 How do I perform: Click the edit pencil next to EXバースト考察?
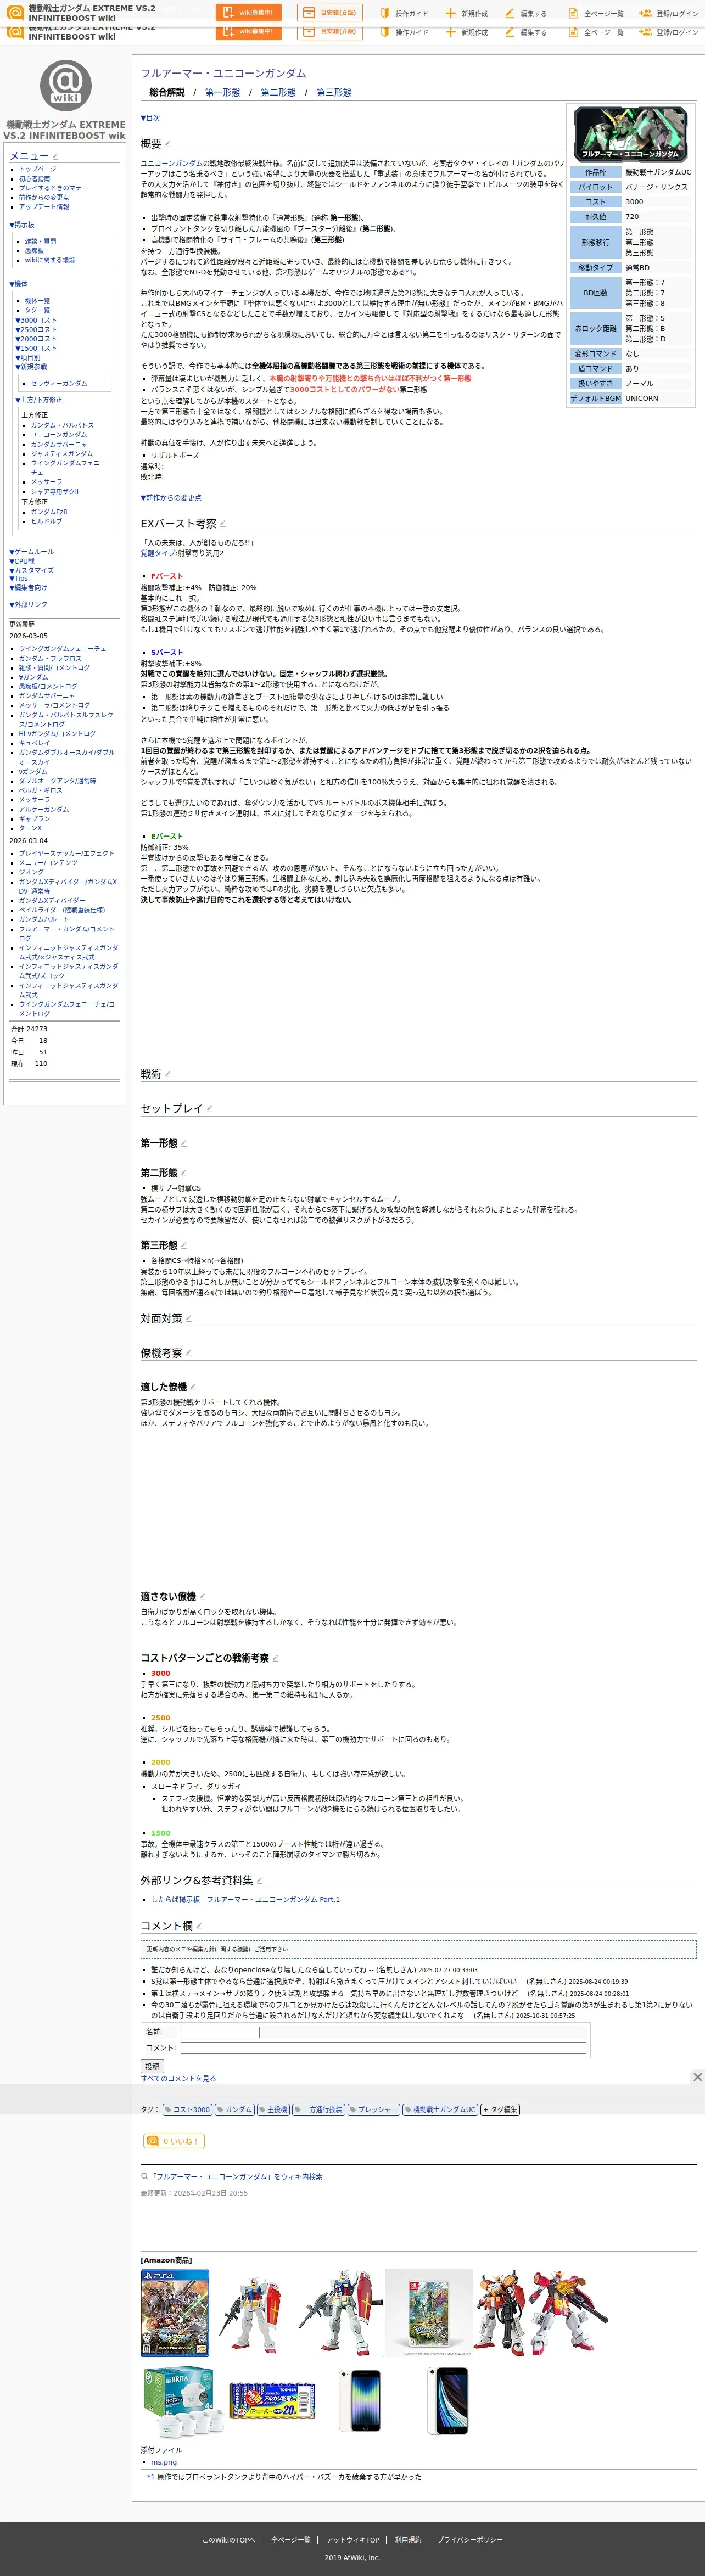(223, 524)
